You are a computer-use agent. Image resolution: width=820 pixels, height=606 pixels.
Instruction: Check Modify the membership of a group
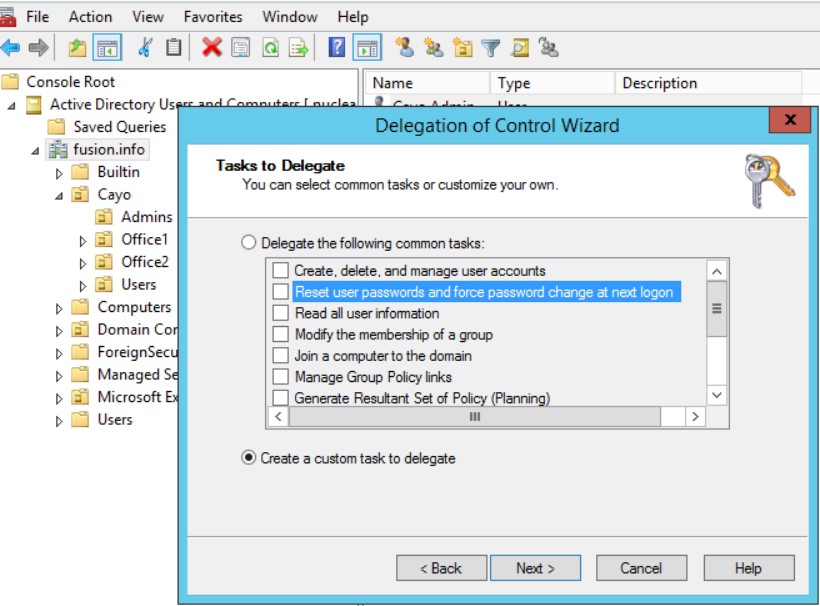pyautogui.click(x=281, y=334)
